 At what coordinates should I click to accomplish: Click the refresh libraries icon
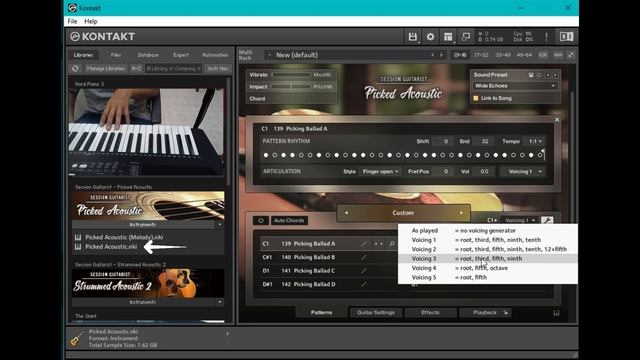tap(76, 68)
